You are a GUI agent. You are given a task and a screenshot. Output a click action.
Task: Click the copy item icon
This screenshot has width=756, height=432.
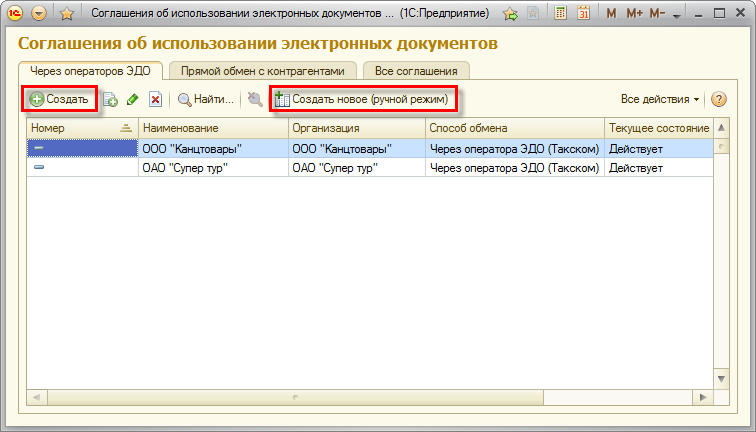pos(110,99)
